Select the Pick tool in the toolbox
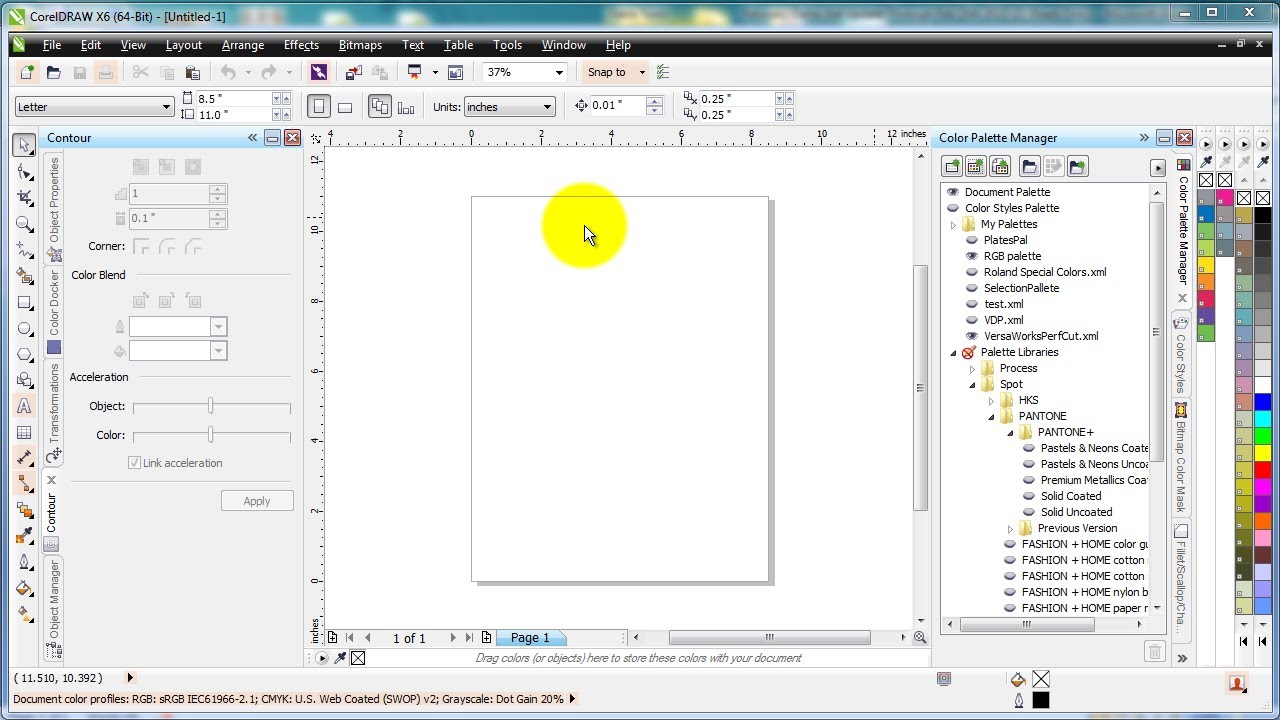The height and width of the screenshot is (720, 1280). pyautogui.click(x=24, y=145)
